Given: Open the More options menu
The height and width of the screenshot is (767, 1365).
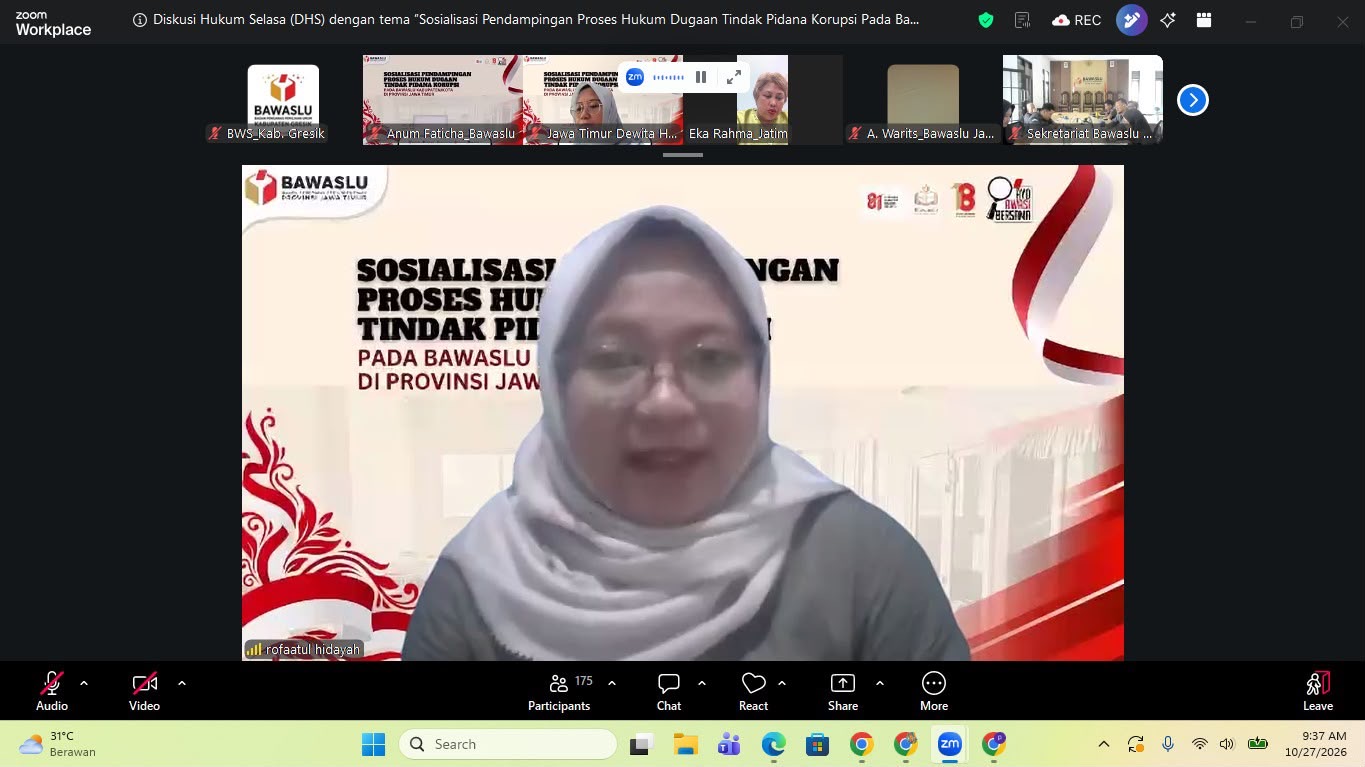Looking at the screenshot, I should [934, 691].
